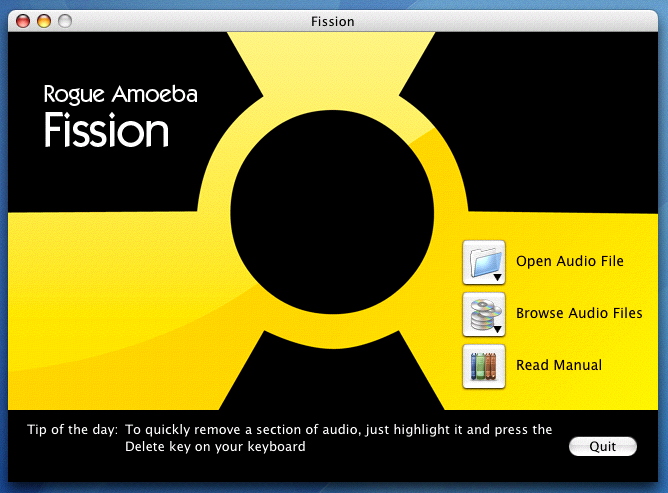Click the Browse Audio Files disc stack icon
Viewport: 668px width, 493px height.
tap(484, 314)
